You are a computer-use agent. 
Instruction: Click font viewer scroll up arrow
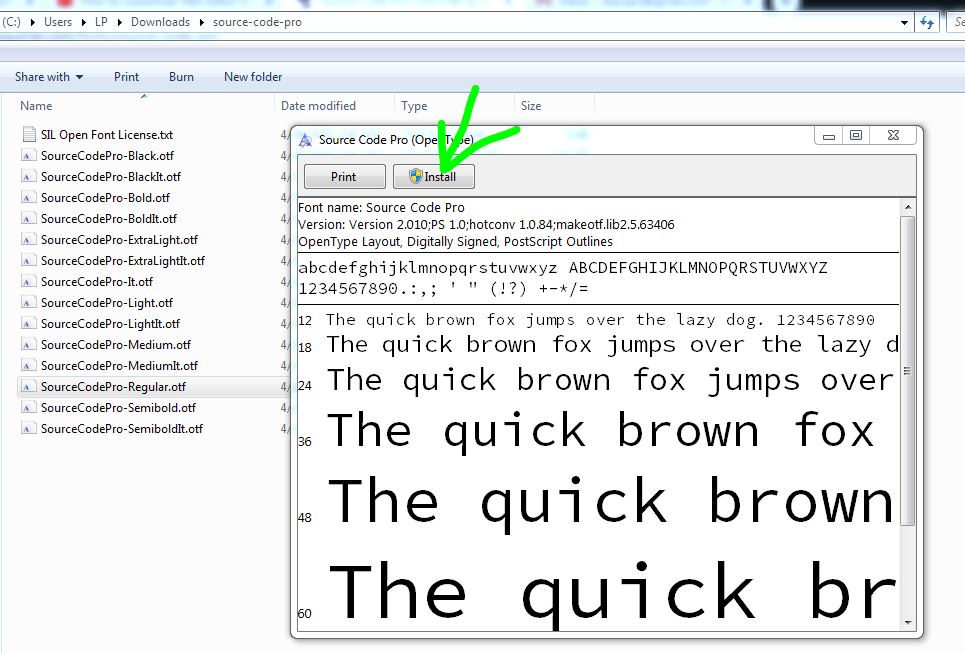click(908, 207)
